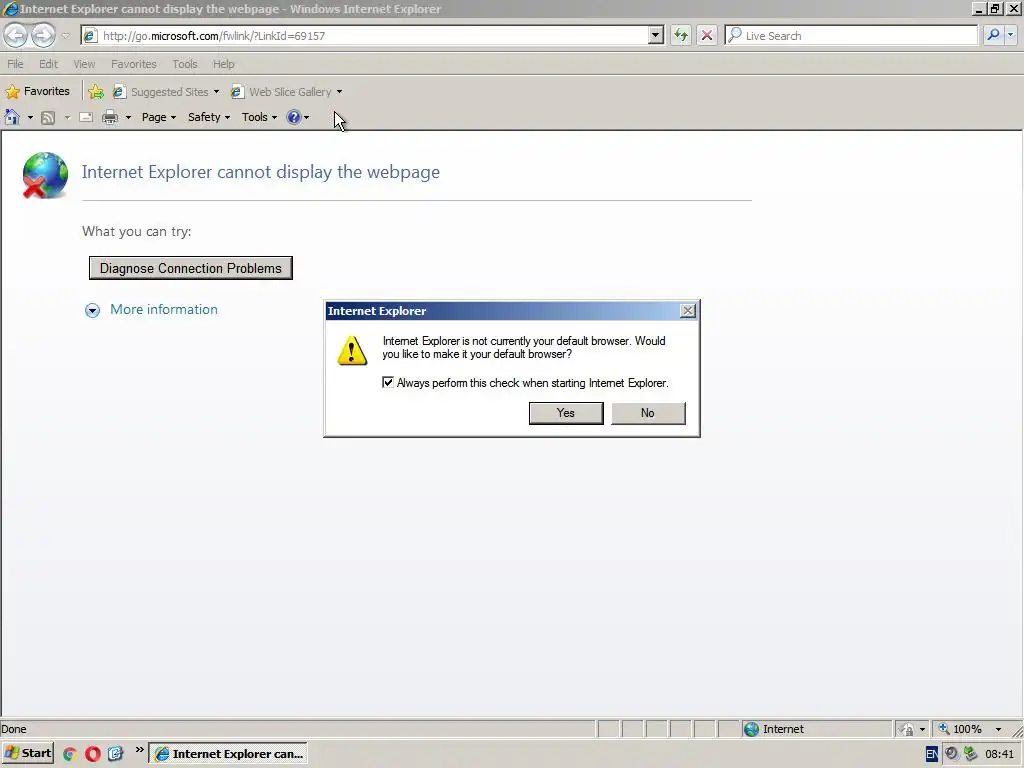Uncheck Always perform this check checkbox
1024x768 pixels.
pyautogui.click(x=388, y=383)
